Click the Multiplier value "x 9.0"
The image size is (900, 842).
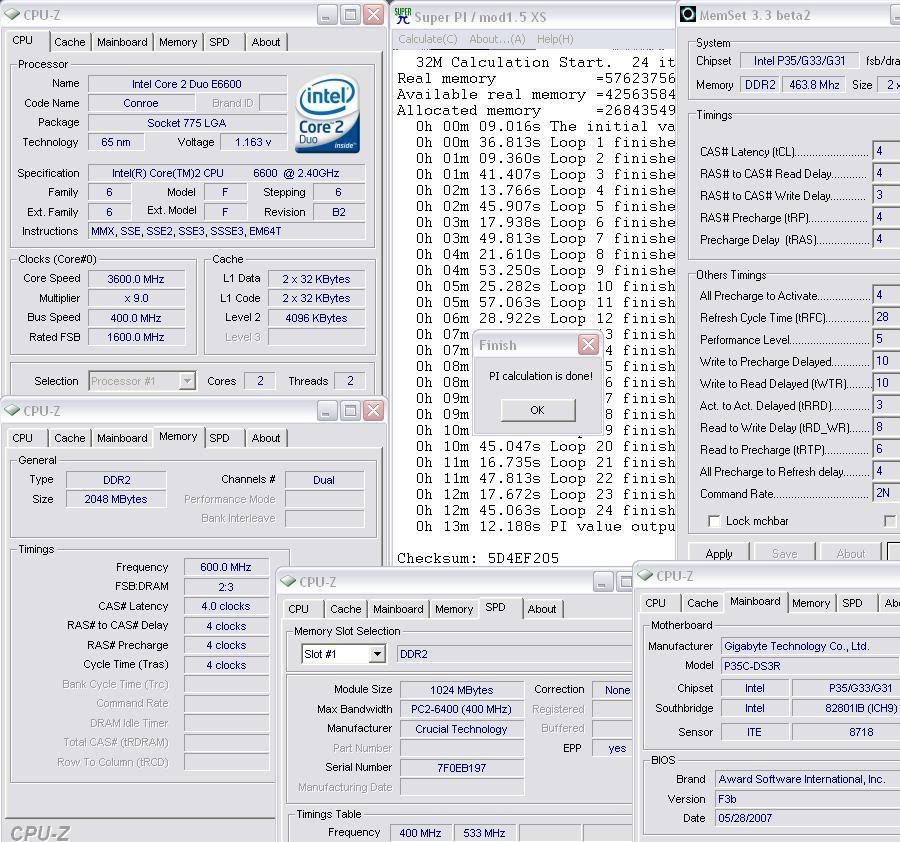(x=136, y=298)
